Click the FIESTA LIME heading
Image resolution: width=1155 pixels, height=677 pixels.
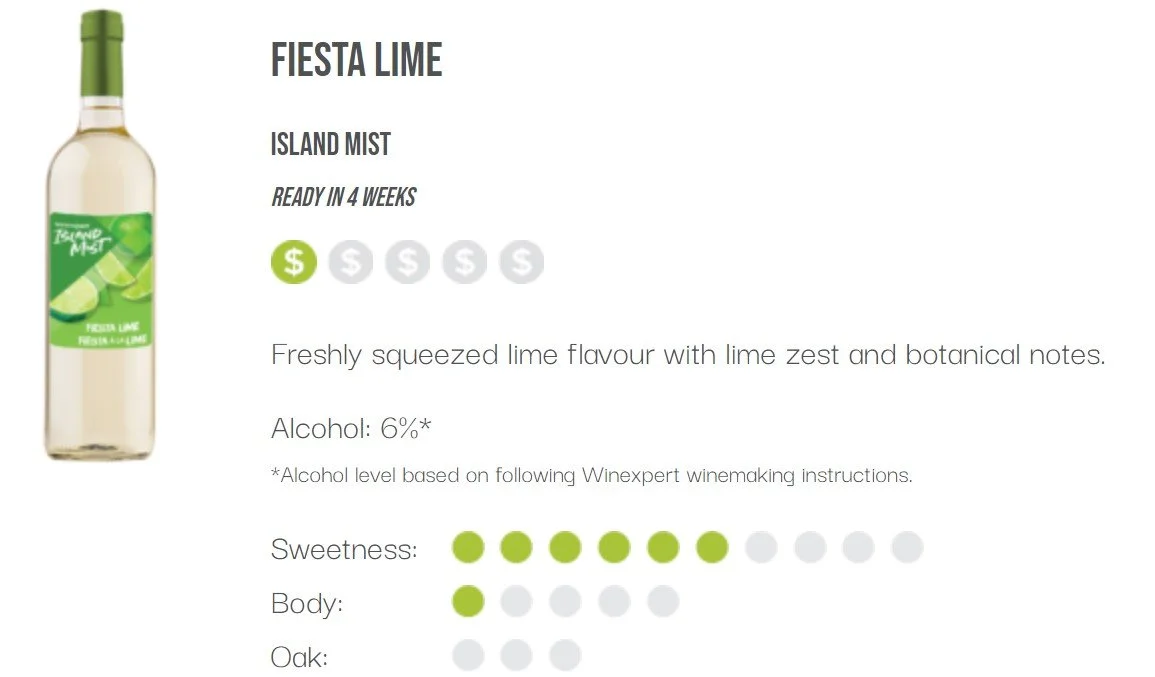tap(357, 60)
